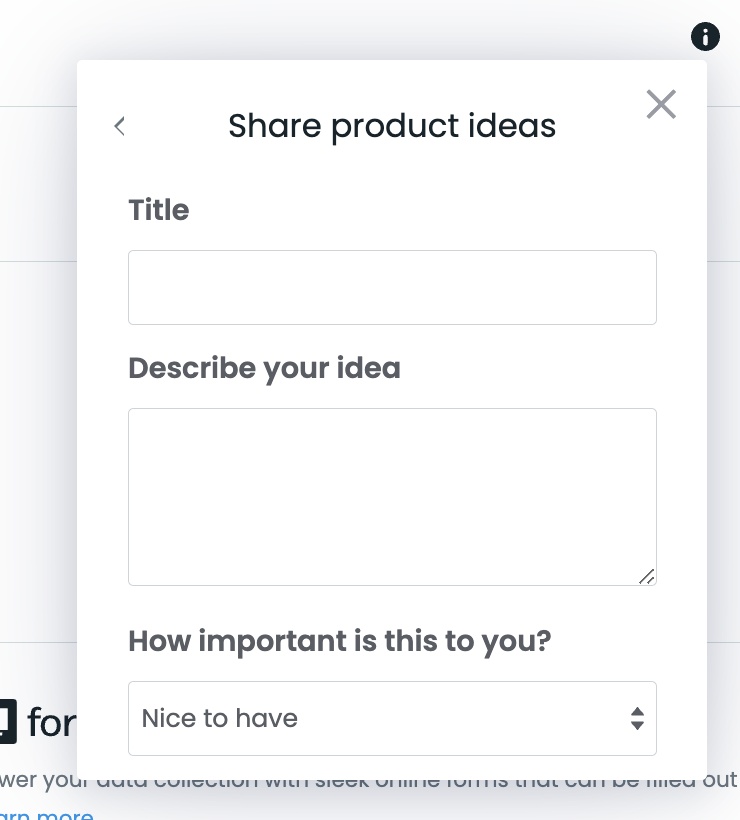Image resolution: width=740 pixels, height=820 pixels.
Task: Click the "Title" field label
Action: tap(159, 210)
